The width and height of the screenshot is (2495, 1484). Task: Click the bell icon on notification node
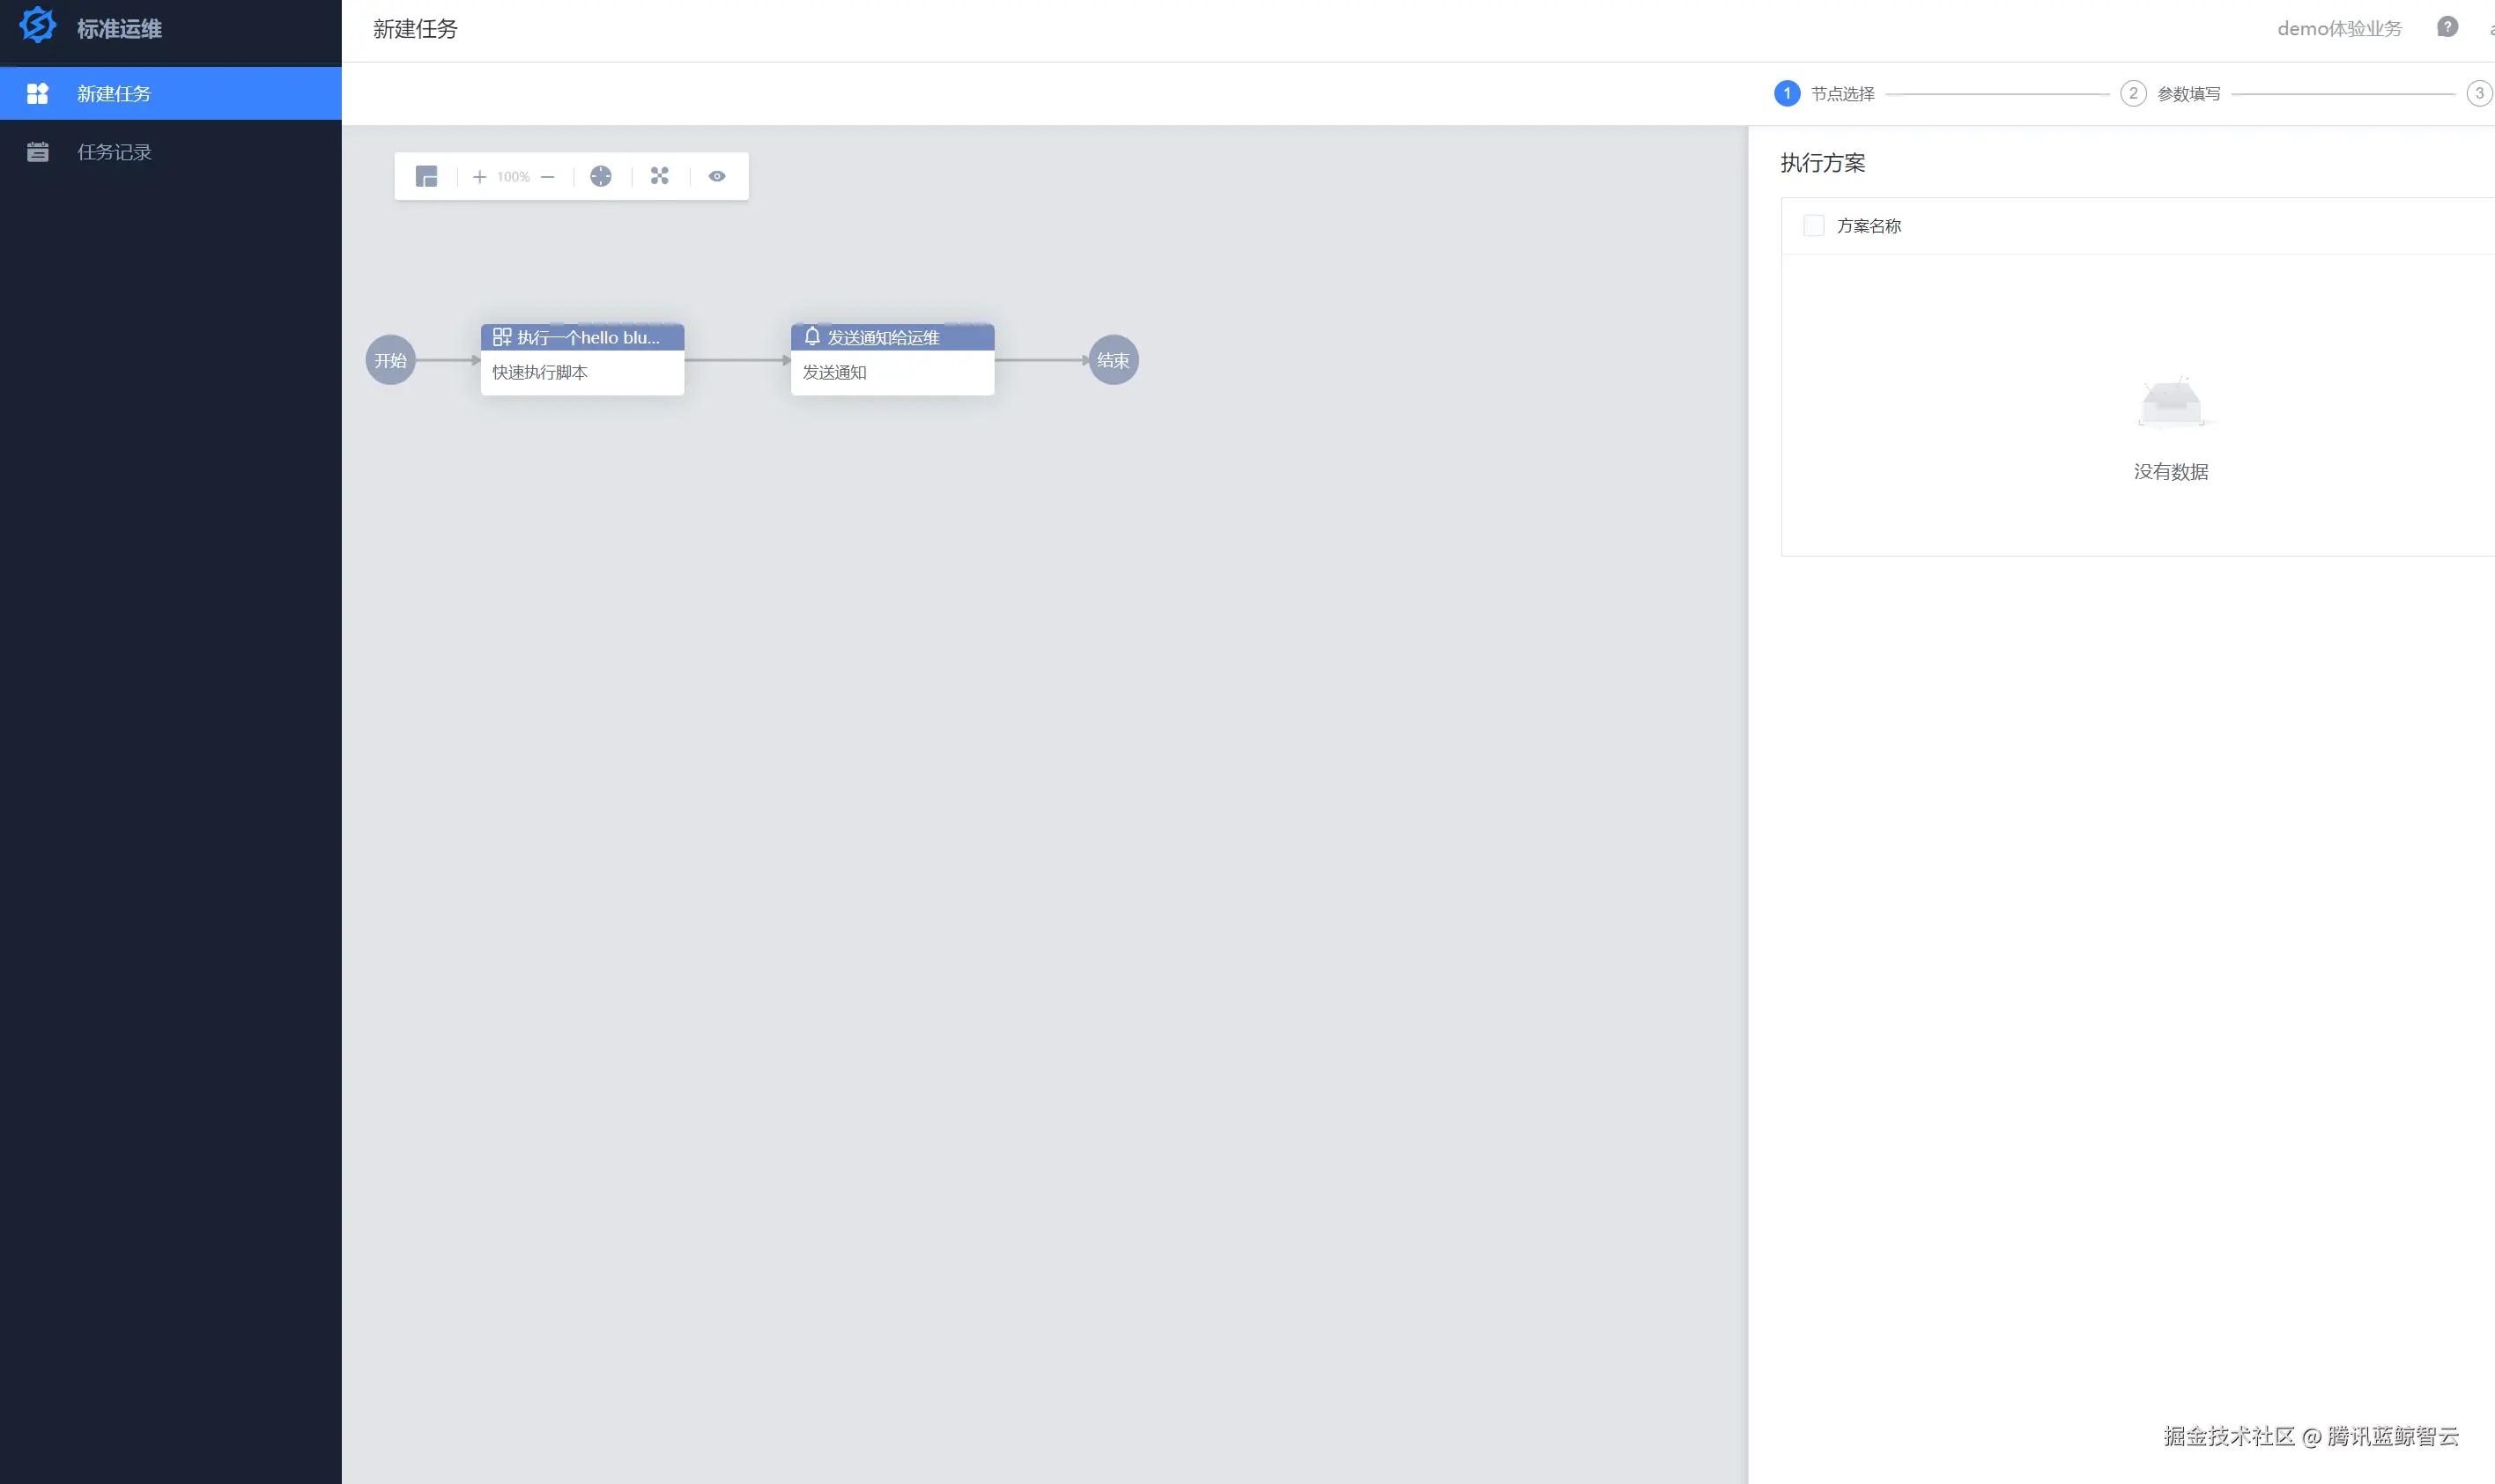point(812,337)
